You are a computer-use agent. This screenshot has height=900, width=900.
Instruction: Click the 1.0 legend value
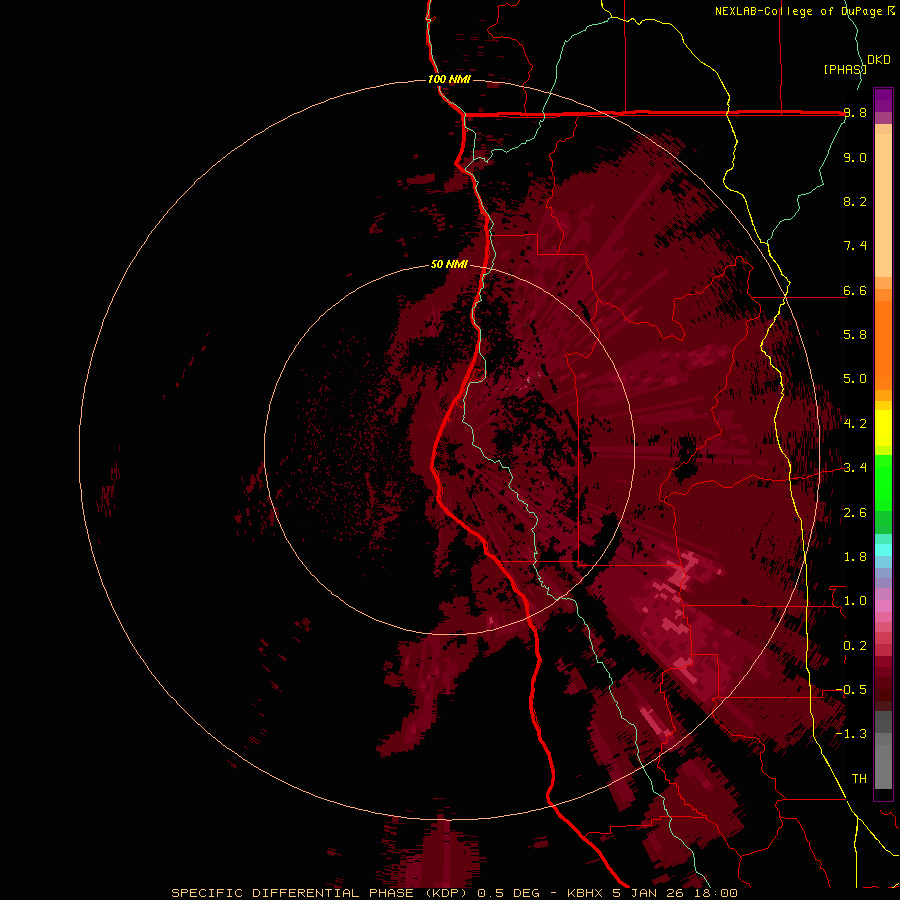[x=855, y=601]
